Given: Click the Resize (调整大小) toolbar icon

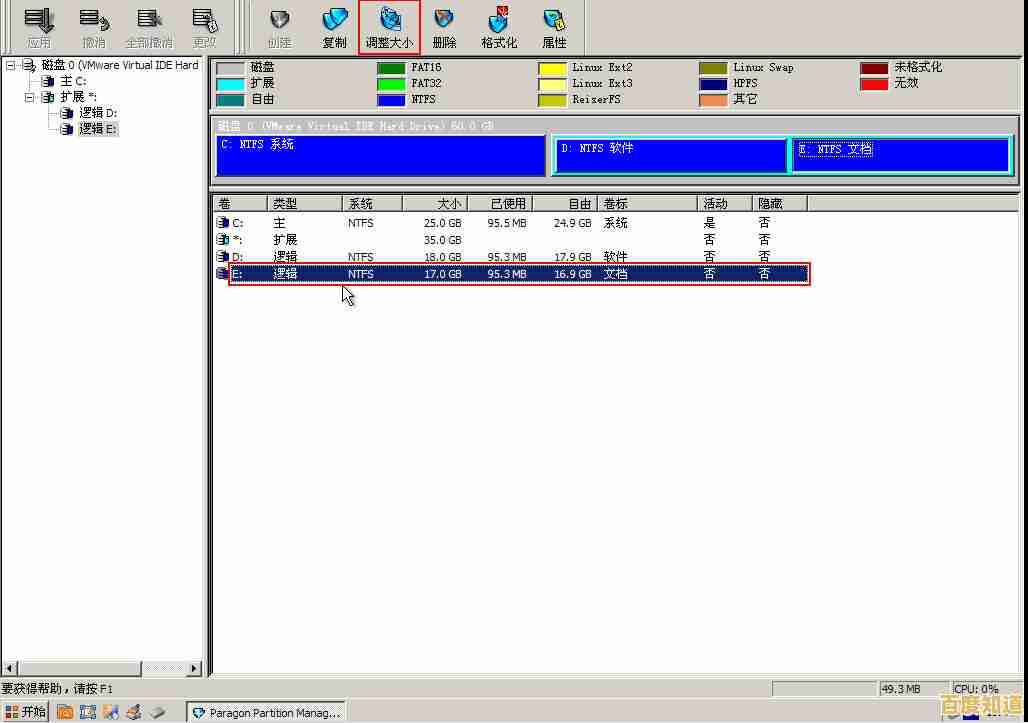Looking at the screenshot, I should [389, 27].
